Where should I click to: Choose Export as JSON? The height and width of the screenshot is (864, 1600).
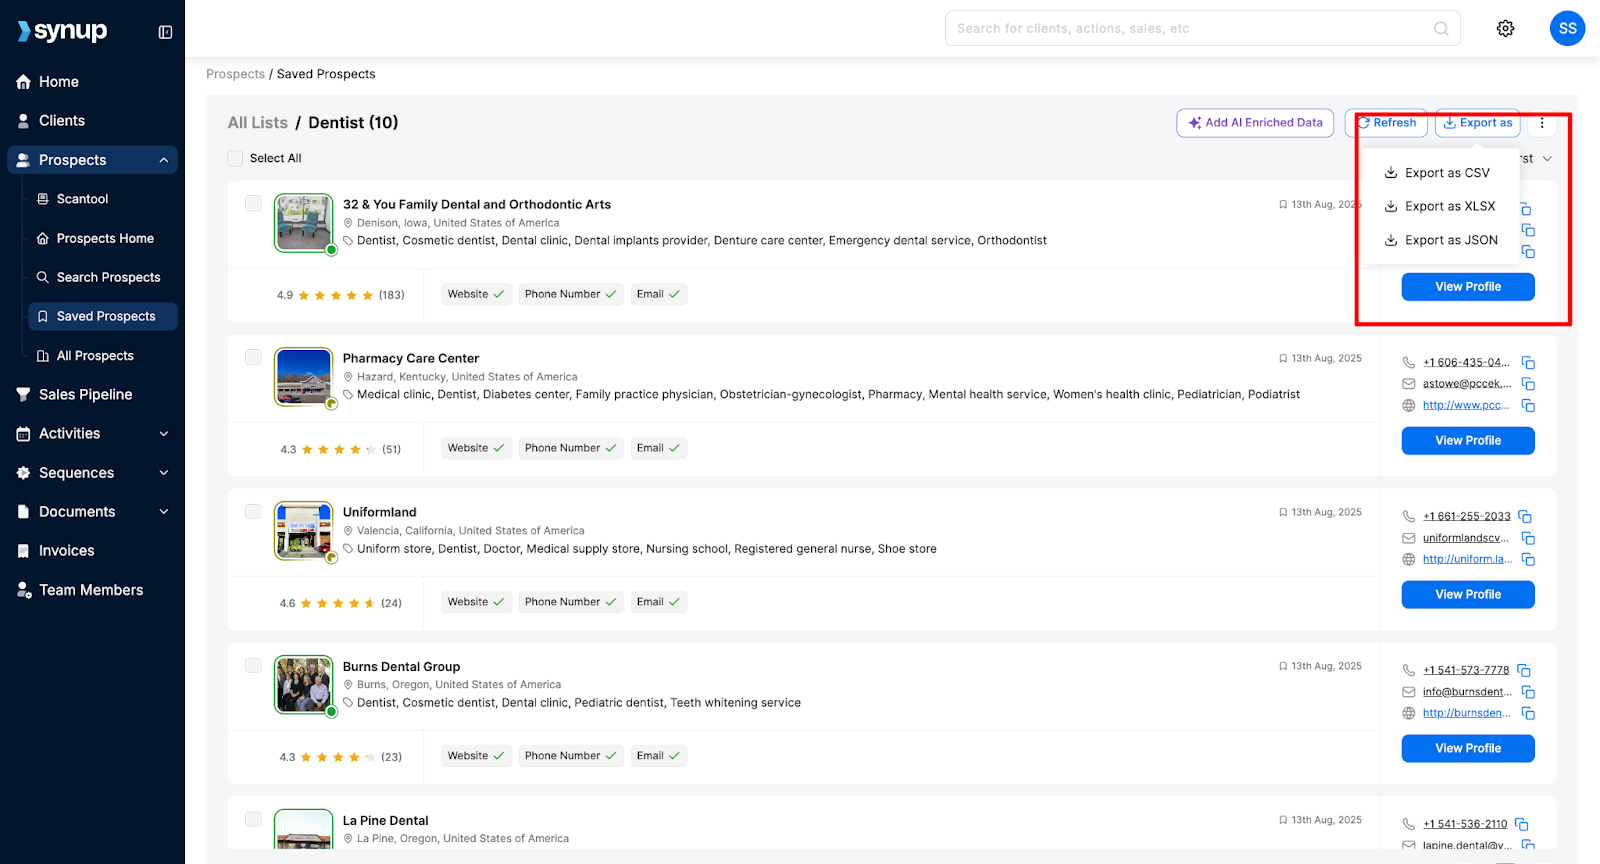(1440, 240)
